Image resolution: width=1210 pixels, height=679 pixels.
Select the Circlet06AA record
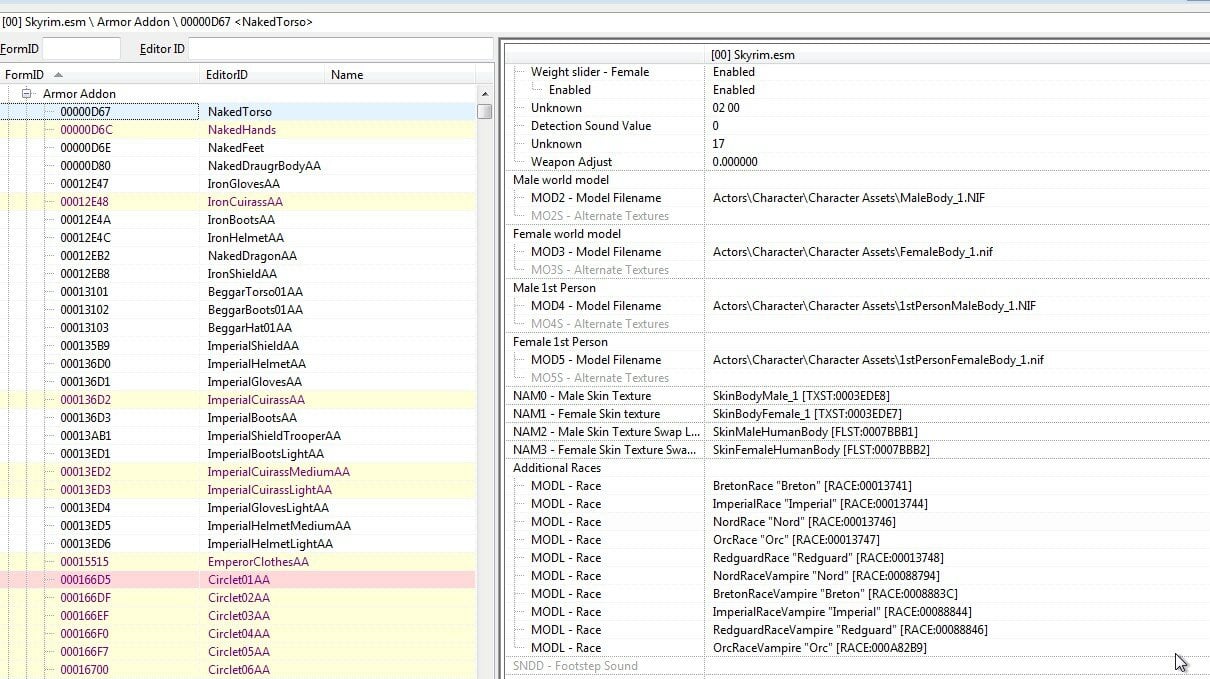tap(238, 670)
